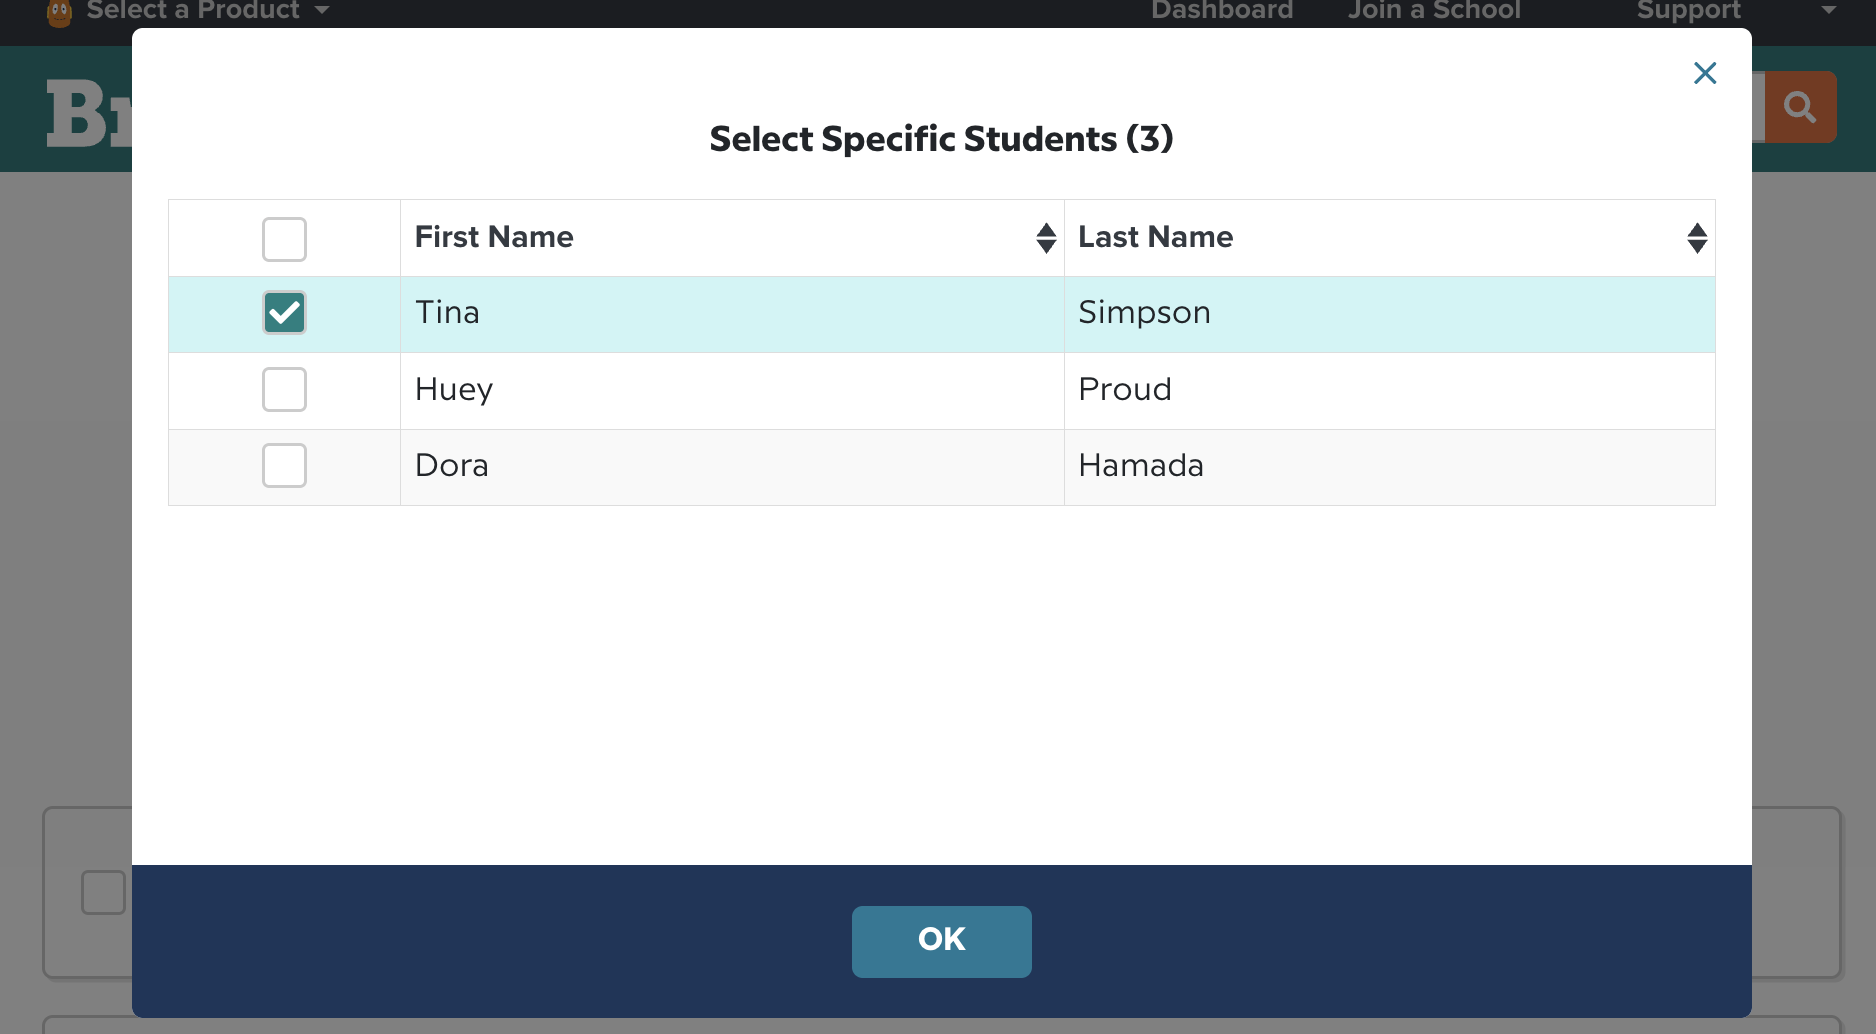Viewport: 1876px width, 1034px height.
Task: Click the First Name sort arrows icon
Action: tap(1046, 238)
